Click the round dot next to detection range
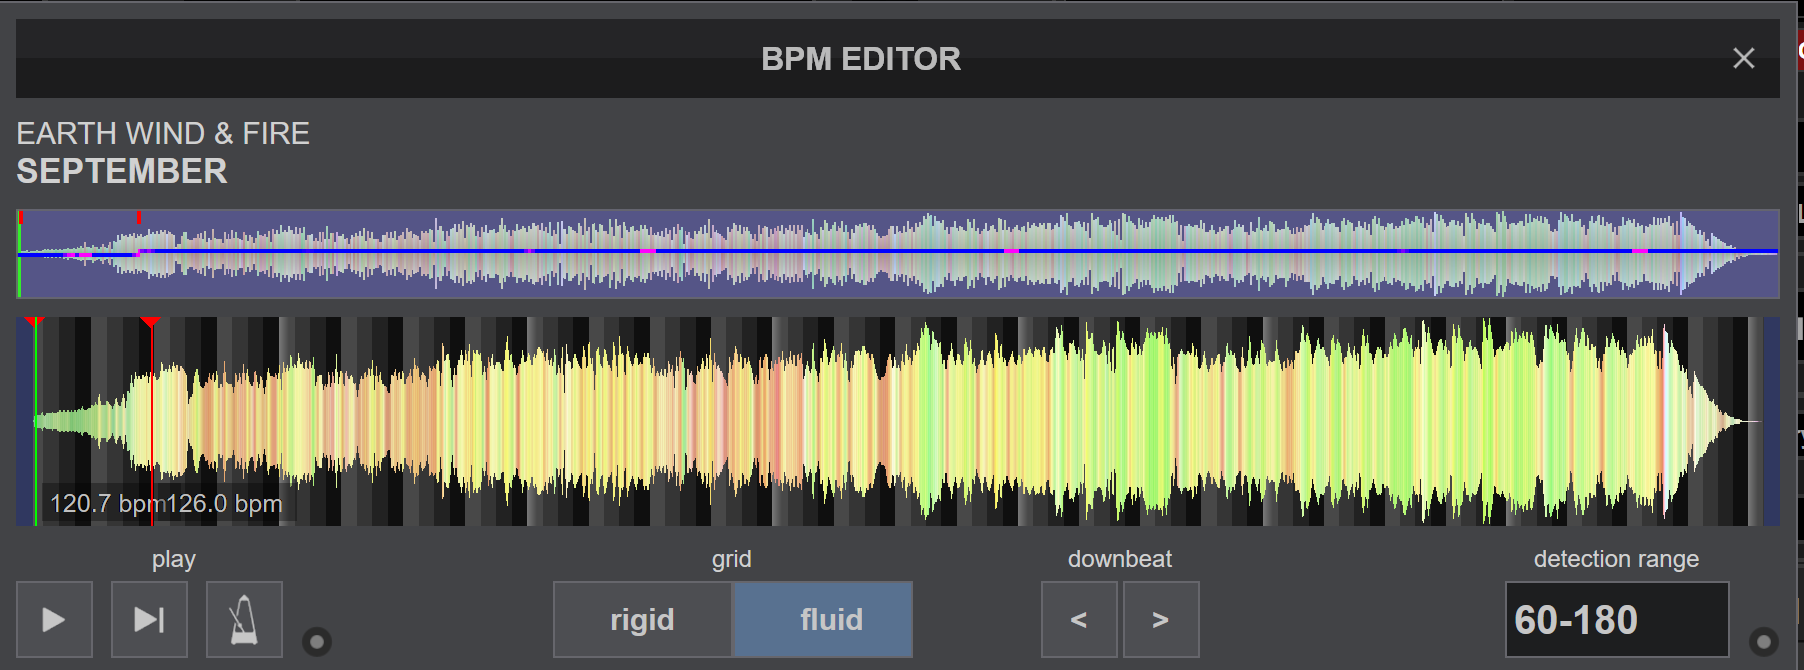 [x=1763, y=641]
